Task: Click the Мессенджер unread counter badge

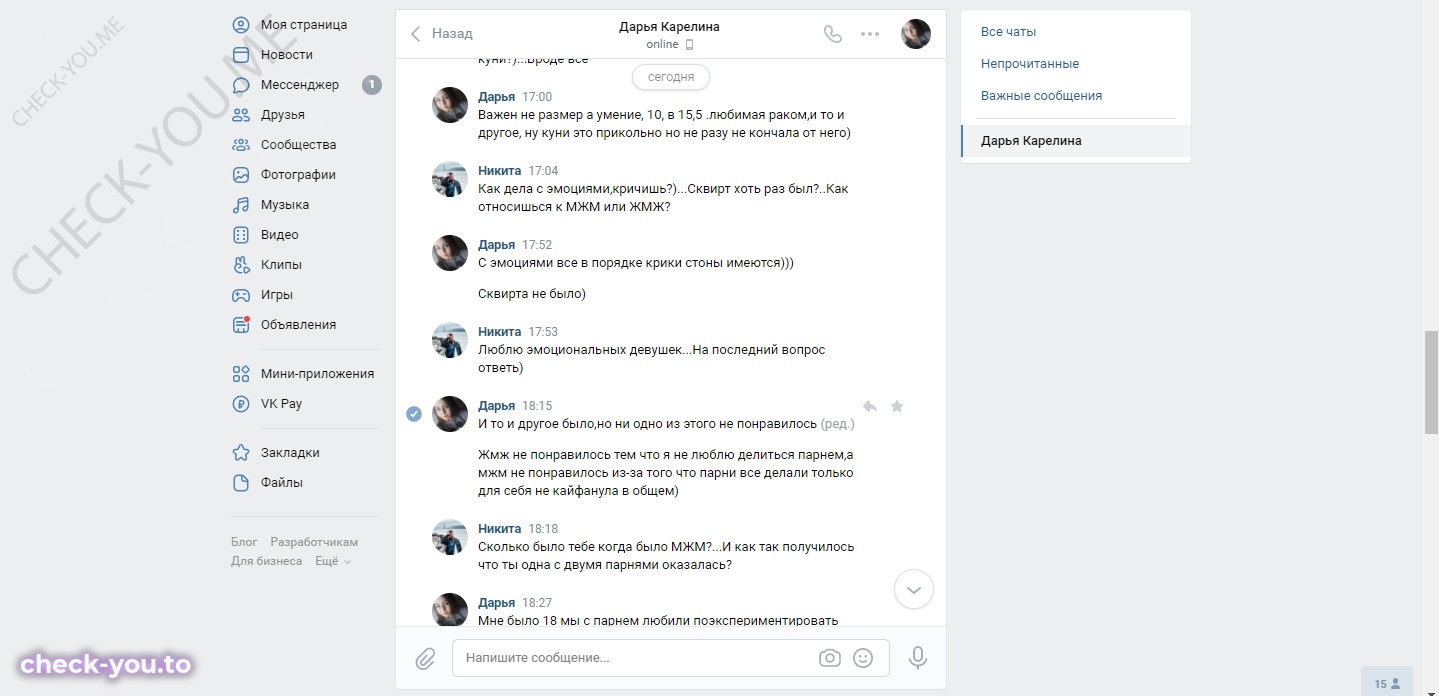Action: 372,85
